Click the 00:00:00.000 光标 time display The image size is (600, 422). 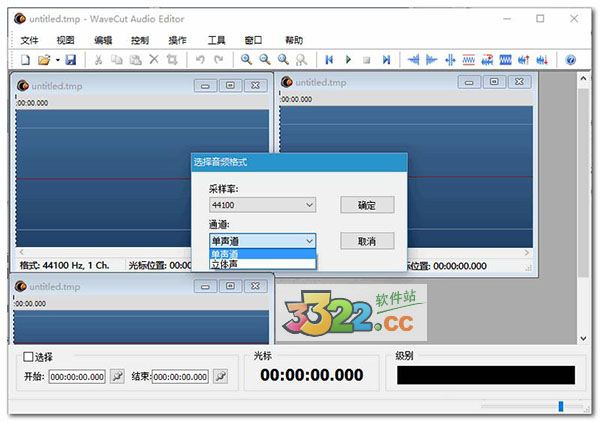pyautogui.click(x=311, y=375)
